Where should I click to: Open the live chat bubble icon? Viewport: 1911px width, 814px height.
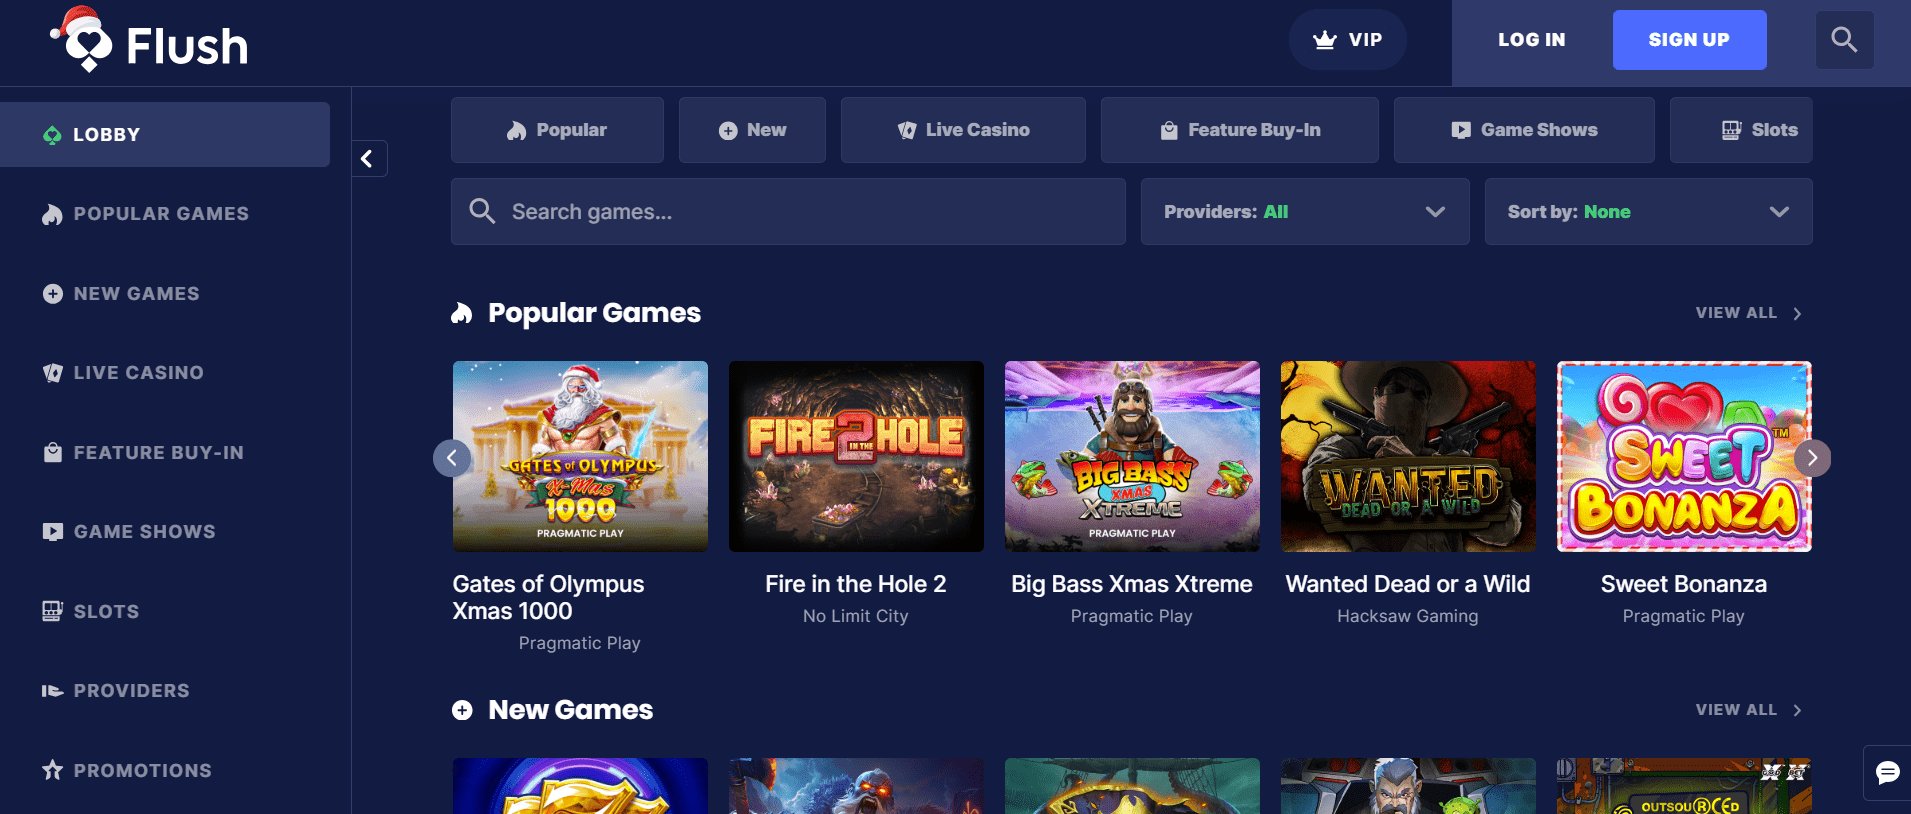pyautogui.click(x=1887, y=772)
